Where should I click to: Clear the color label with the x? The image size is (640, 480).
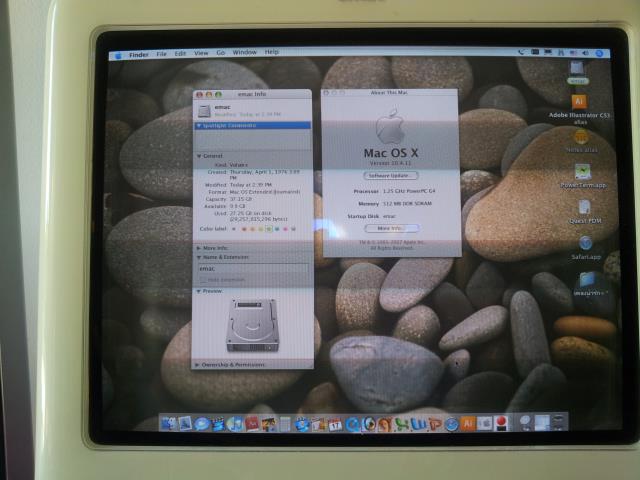(x=234, y=229)
